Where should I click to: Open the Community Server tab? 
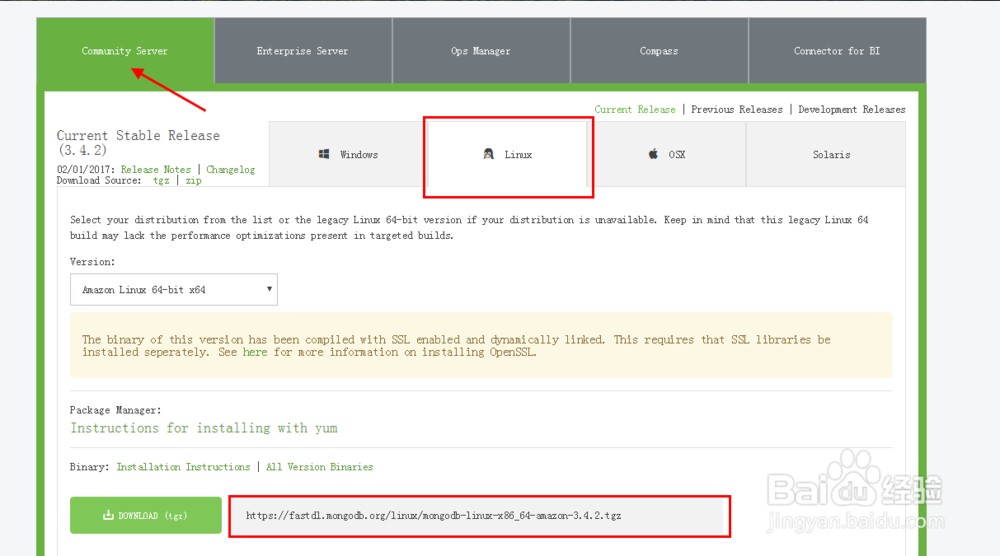coord(125,51)
